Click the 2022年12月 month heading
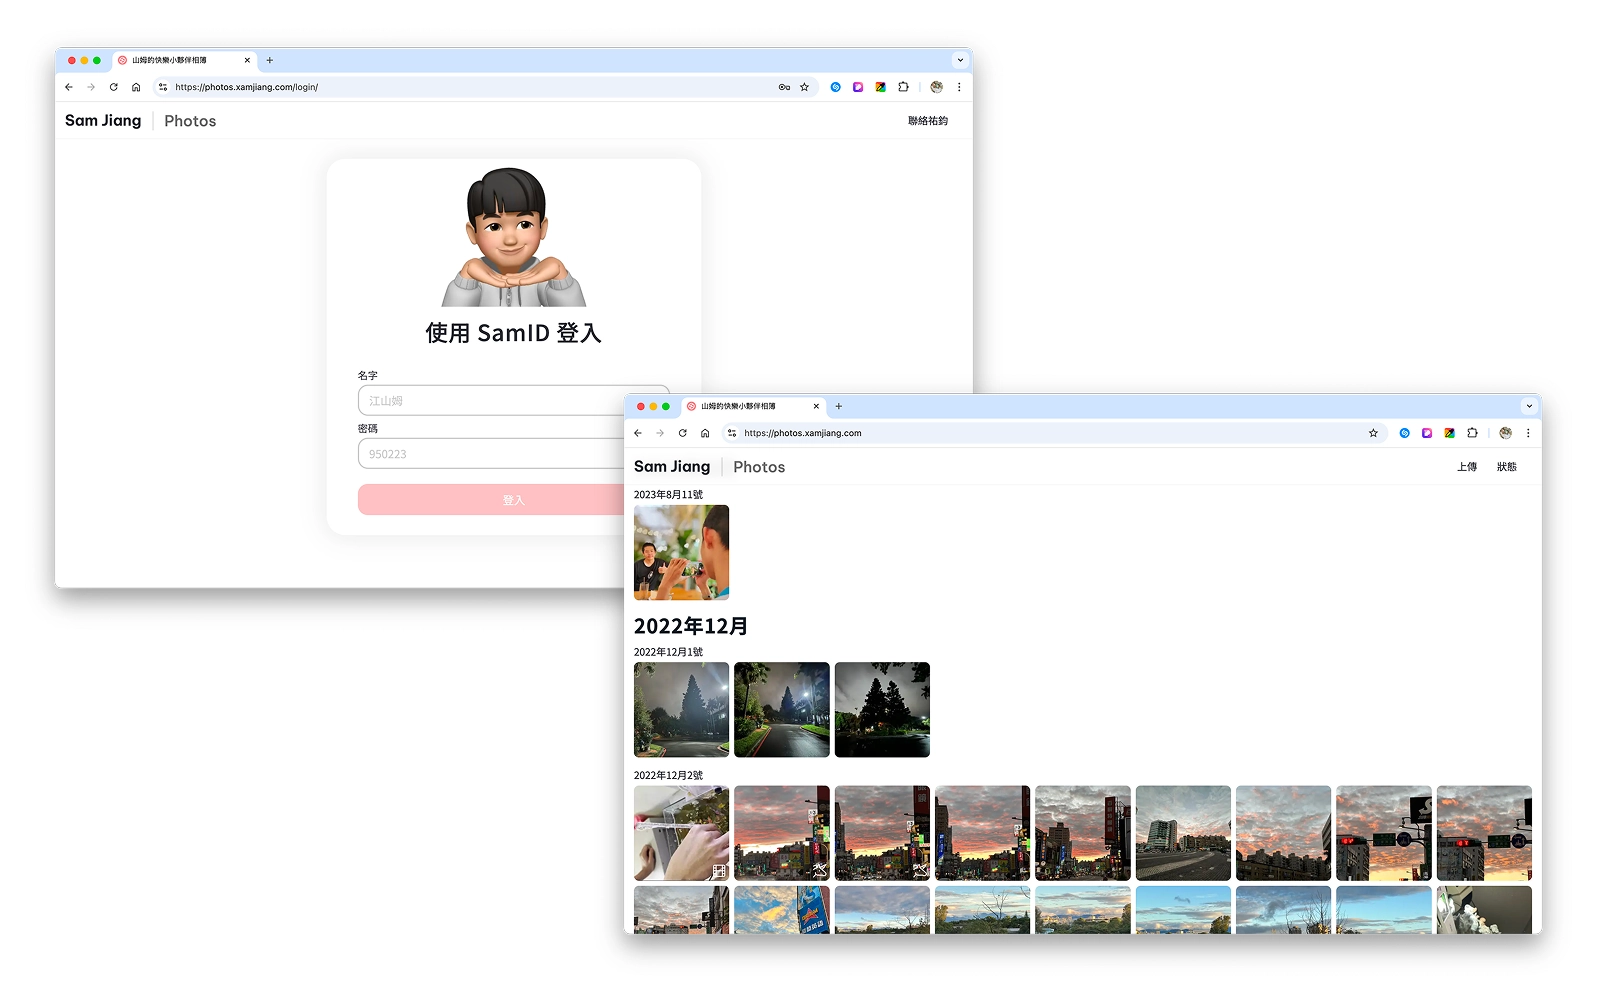This screenshot has height=1000, width=1600. pos(691,626)
